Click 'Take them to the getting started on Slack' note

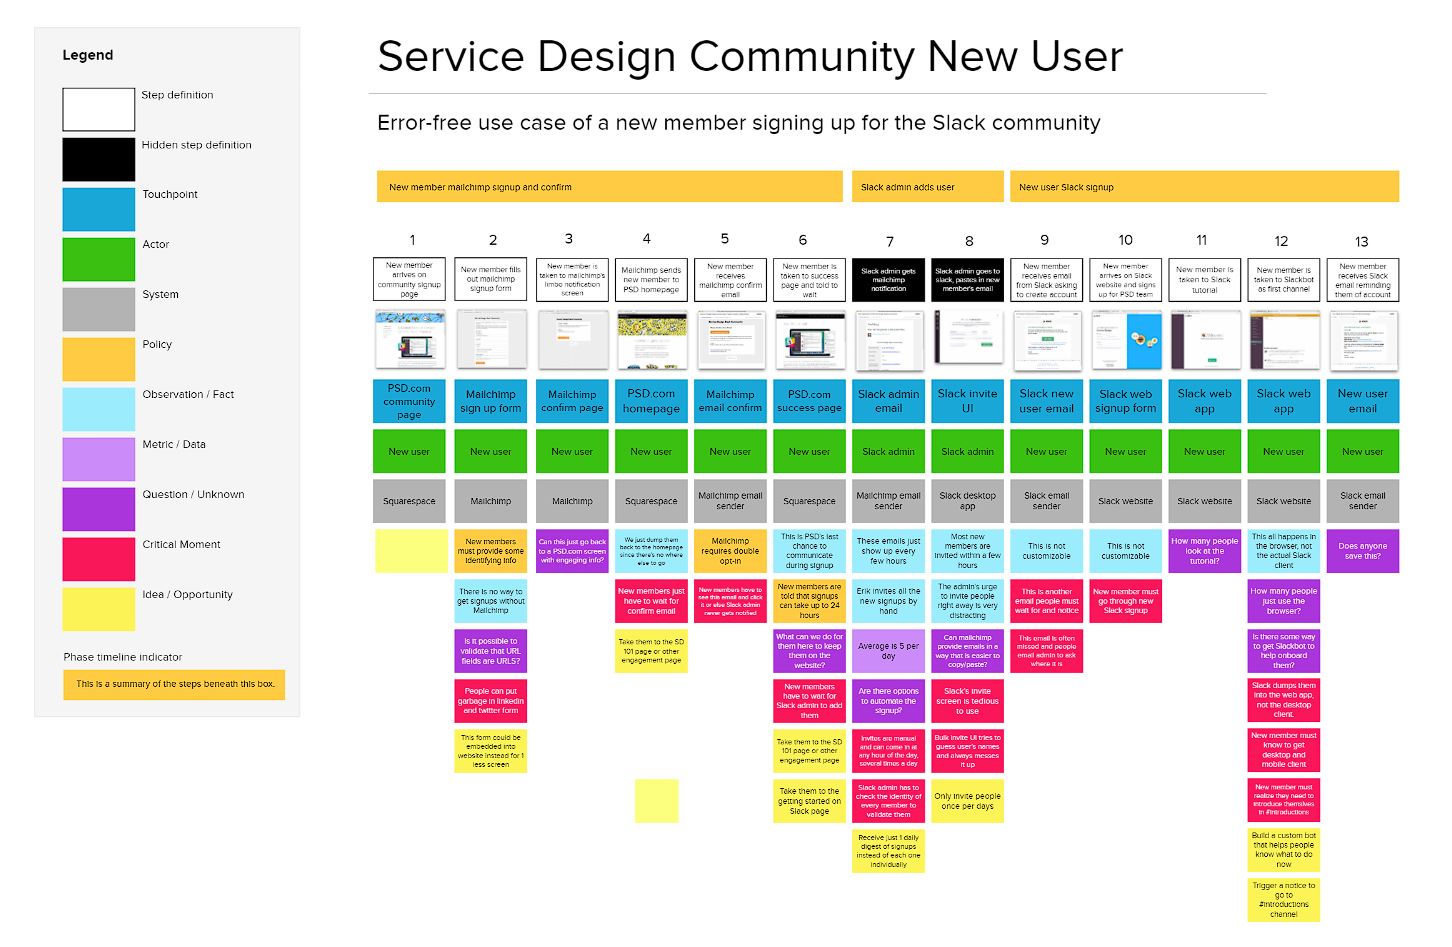(x=810, y=801)
